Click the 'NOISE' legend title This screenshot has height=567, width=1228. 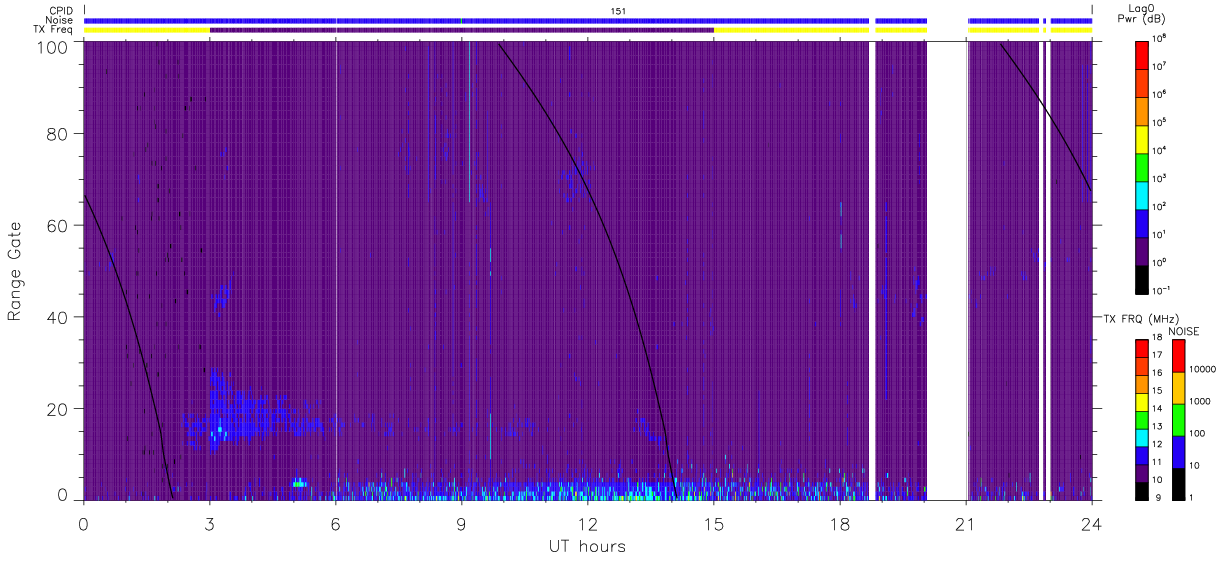(x=1183, y=330)
